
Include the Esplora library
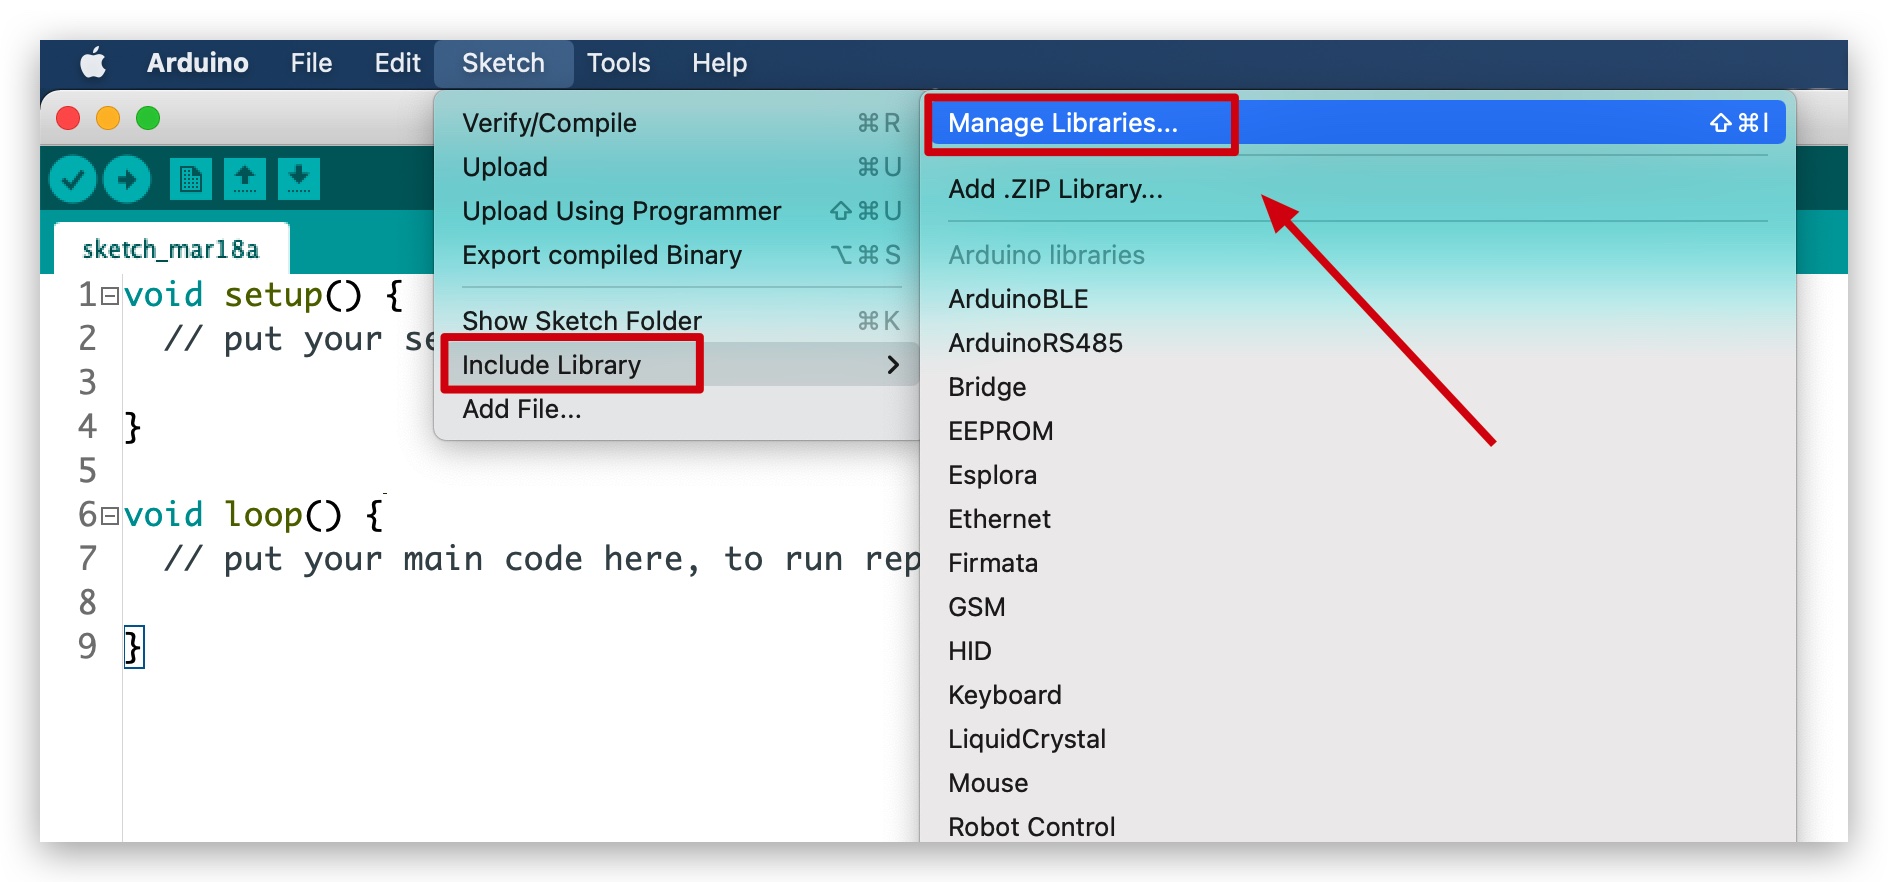[1358, 475]
